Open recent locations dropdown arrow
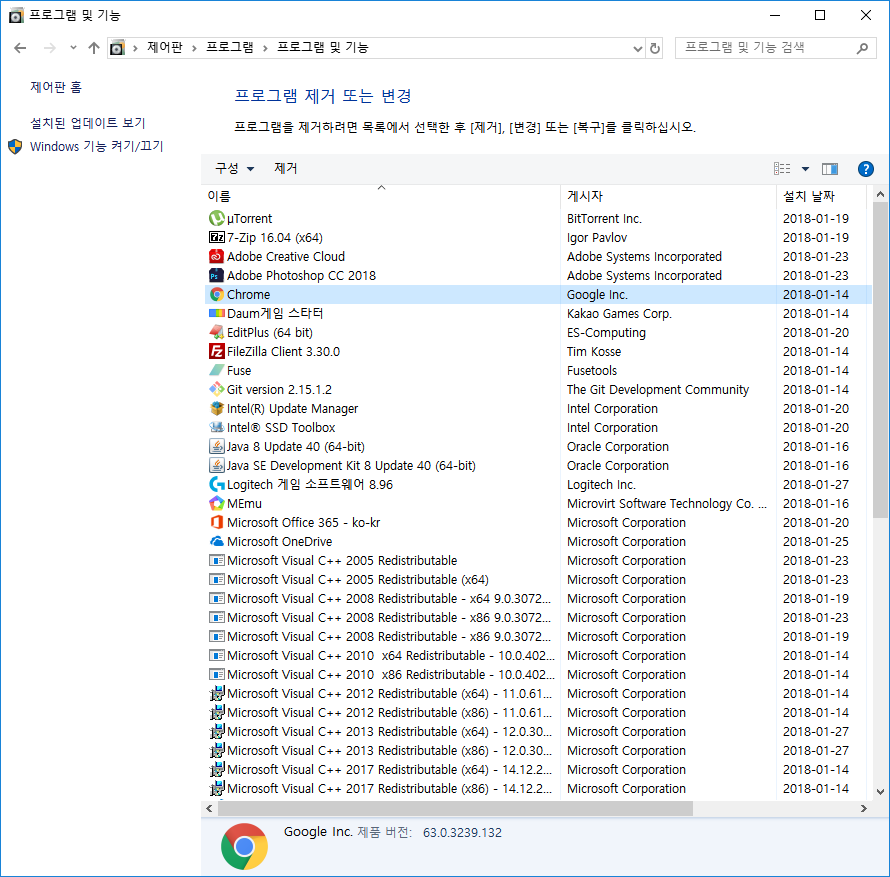Viewport: 890px width, 877px height. 73,48
